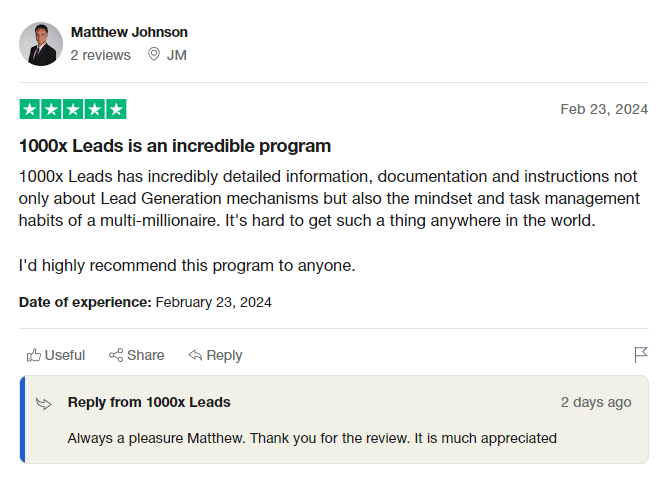667x483 pixels.
Task: Click the Feb 23, 2024 review date
Action: coord(604,109)
